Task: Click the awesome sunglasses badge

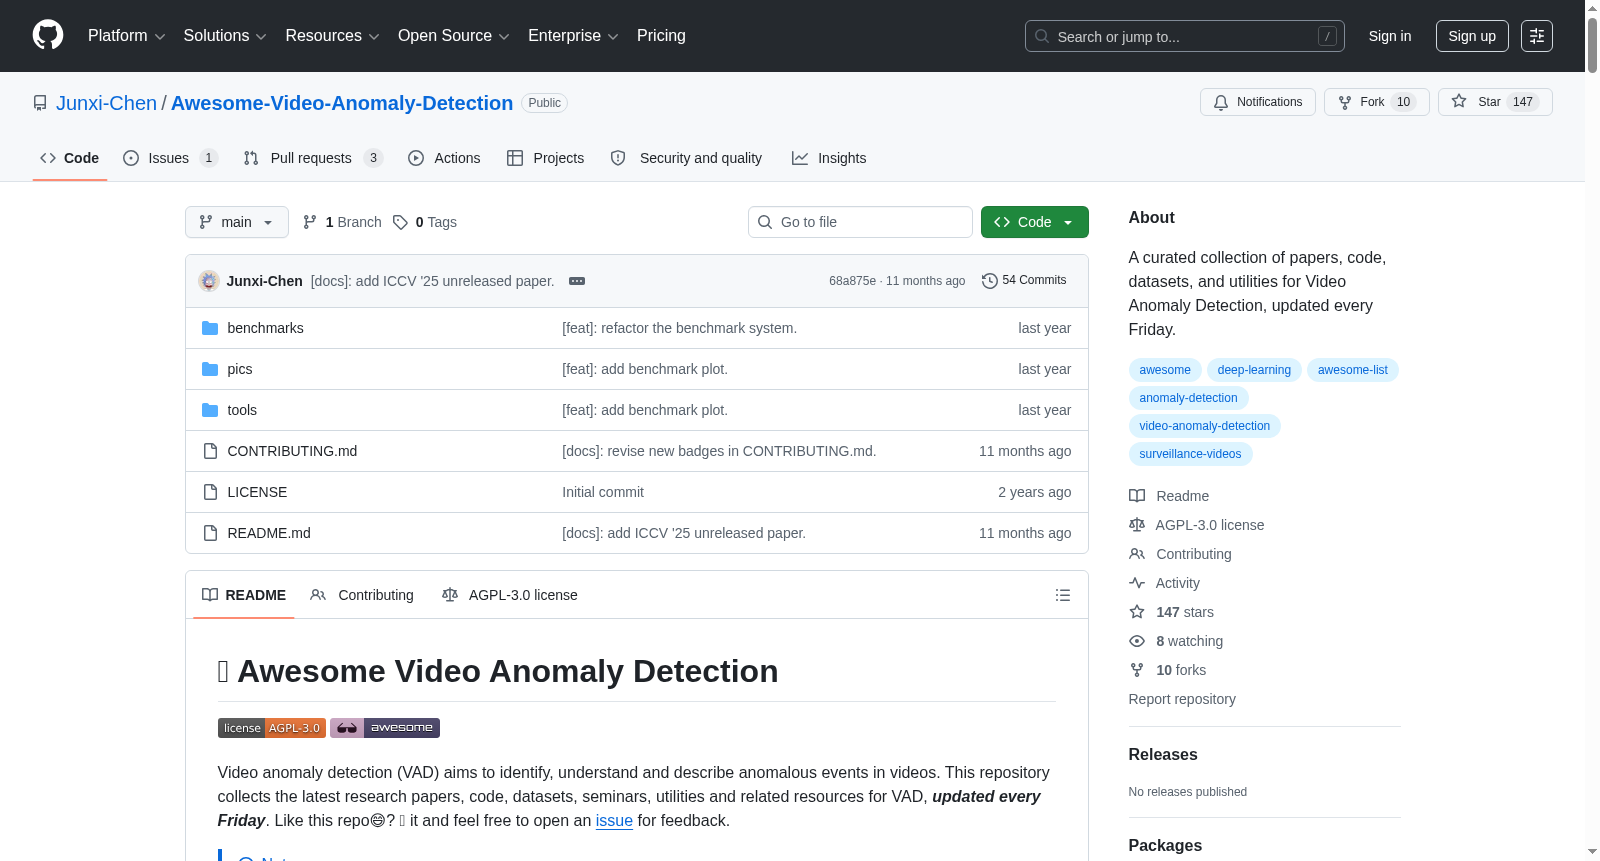Action: tap(385, 728)
